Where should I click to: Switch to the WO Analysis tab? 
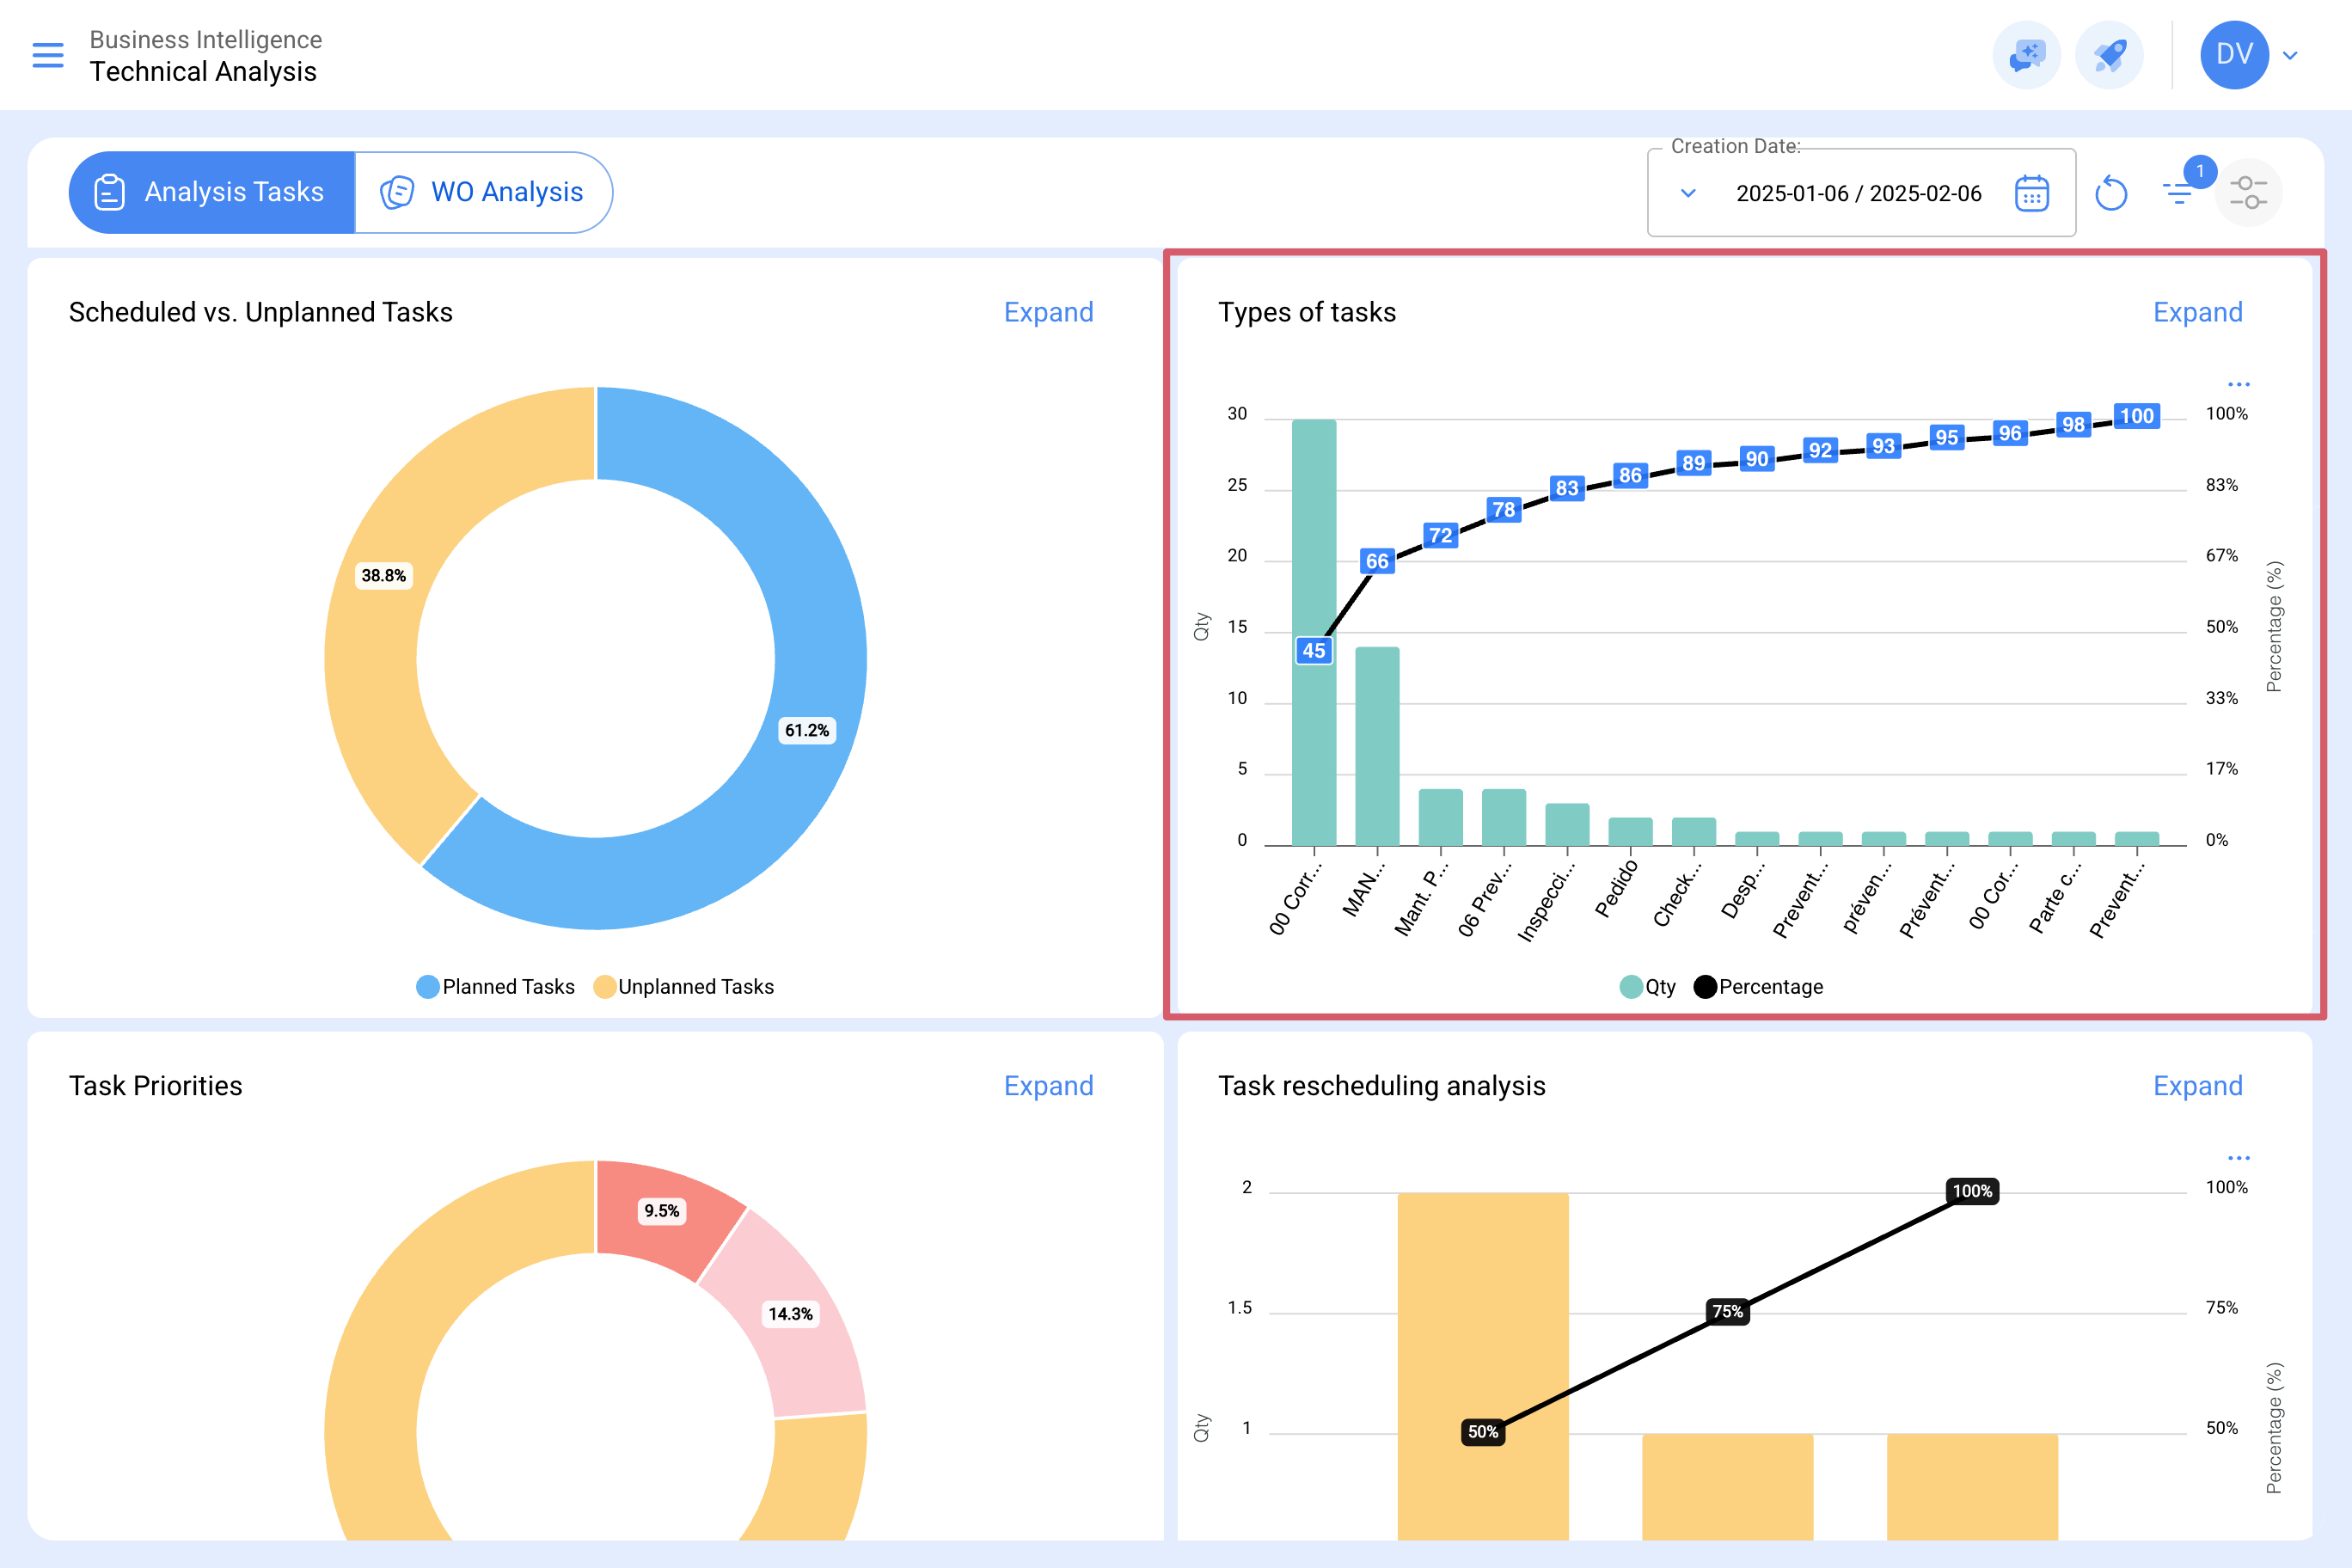point(483,192)
